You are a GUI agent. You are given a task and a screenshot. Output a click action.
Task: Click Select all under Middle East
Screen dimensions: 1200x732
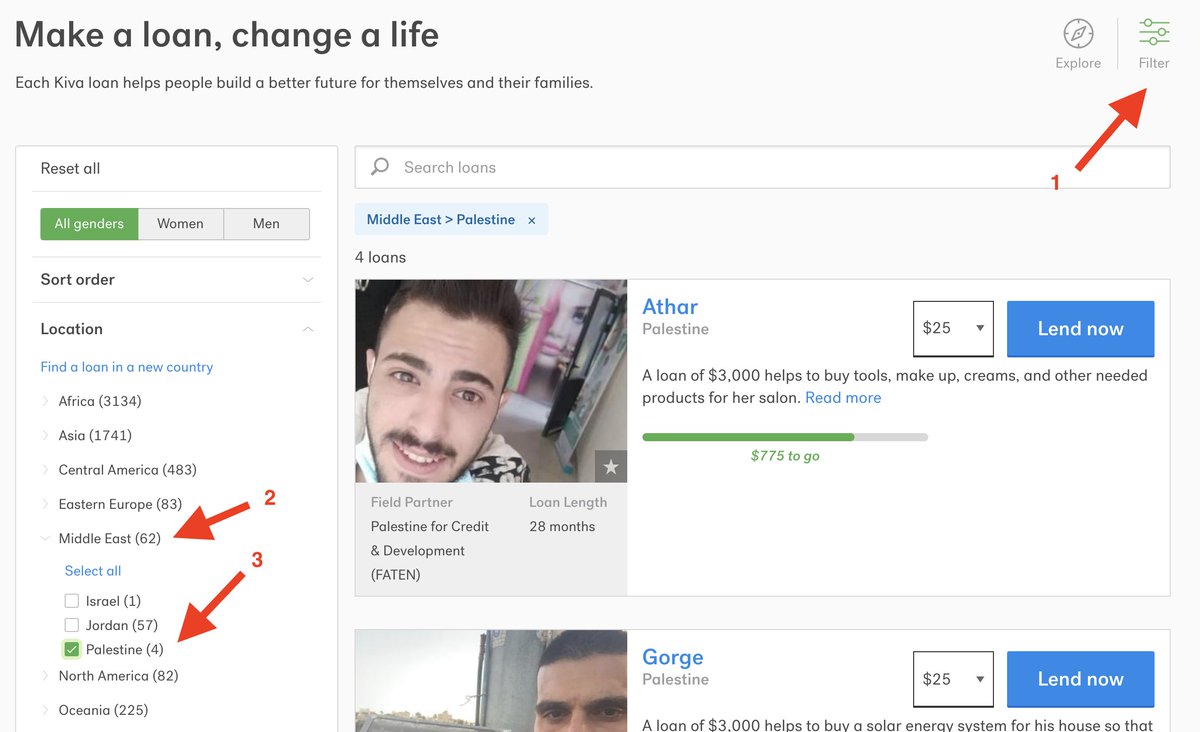[x=93, y=571]
